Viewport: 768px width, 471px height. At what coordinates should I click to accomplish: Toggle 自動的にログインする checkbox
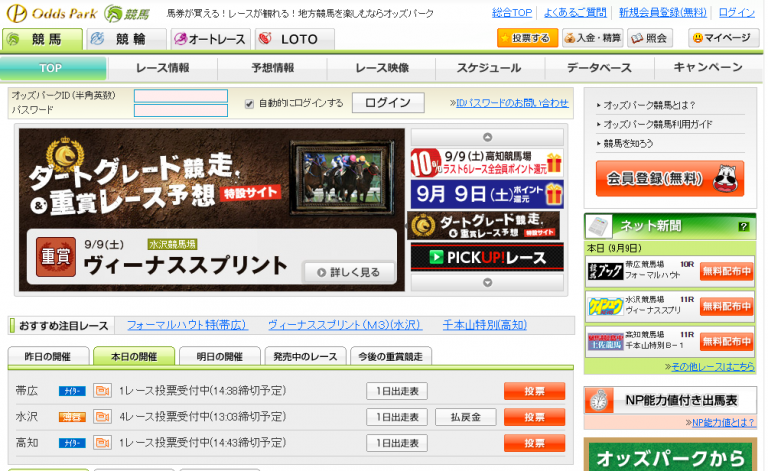pos(249,104)
